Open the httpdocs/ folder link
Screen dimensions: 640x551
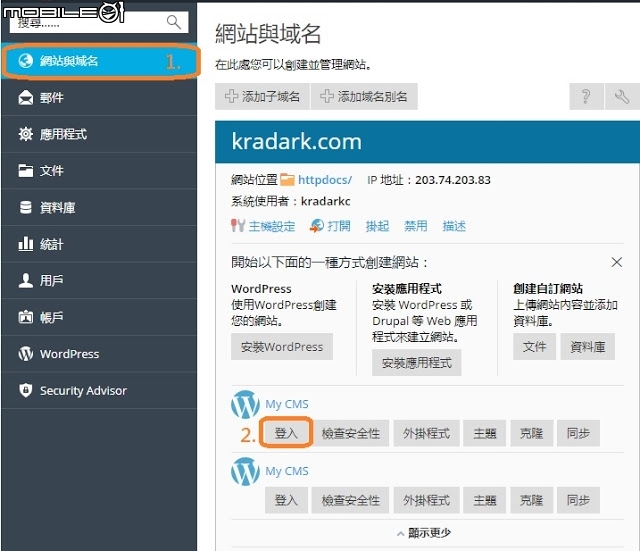[325, 180]
